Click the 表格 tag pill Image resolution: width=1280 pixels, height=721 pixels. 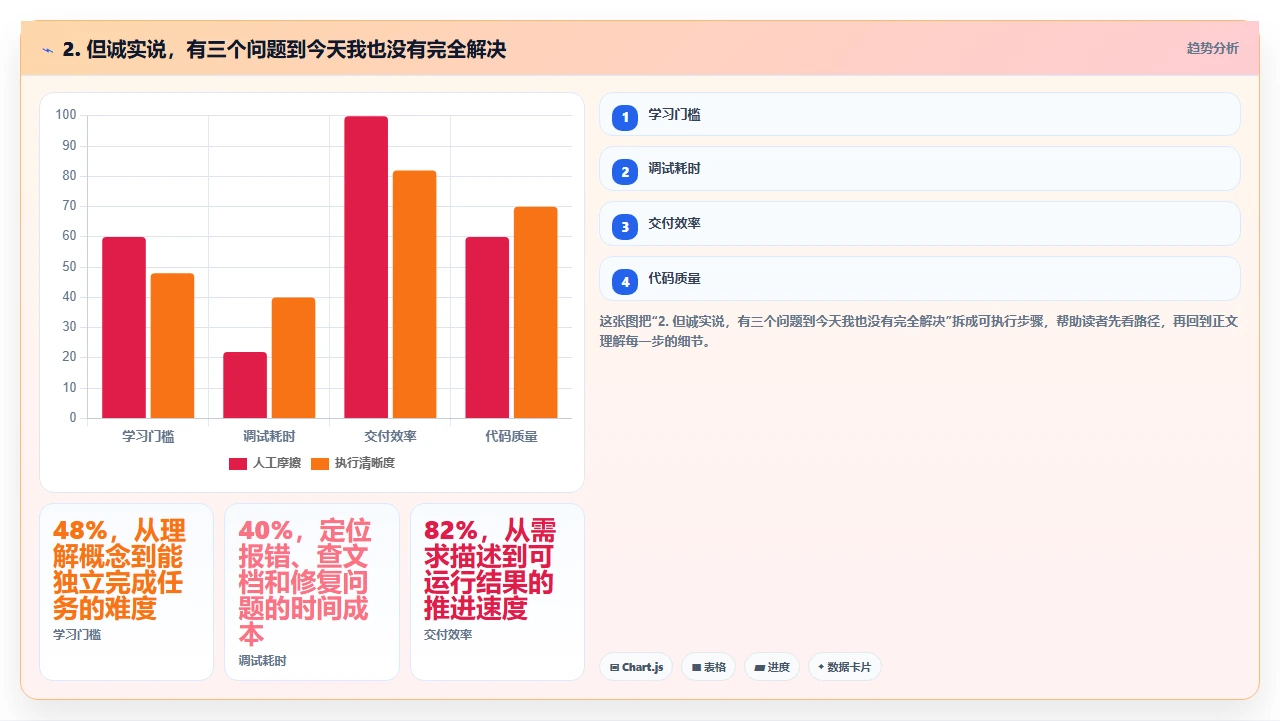tap(709, 667)
